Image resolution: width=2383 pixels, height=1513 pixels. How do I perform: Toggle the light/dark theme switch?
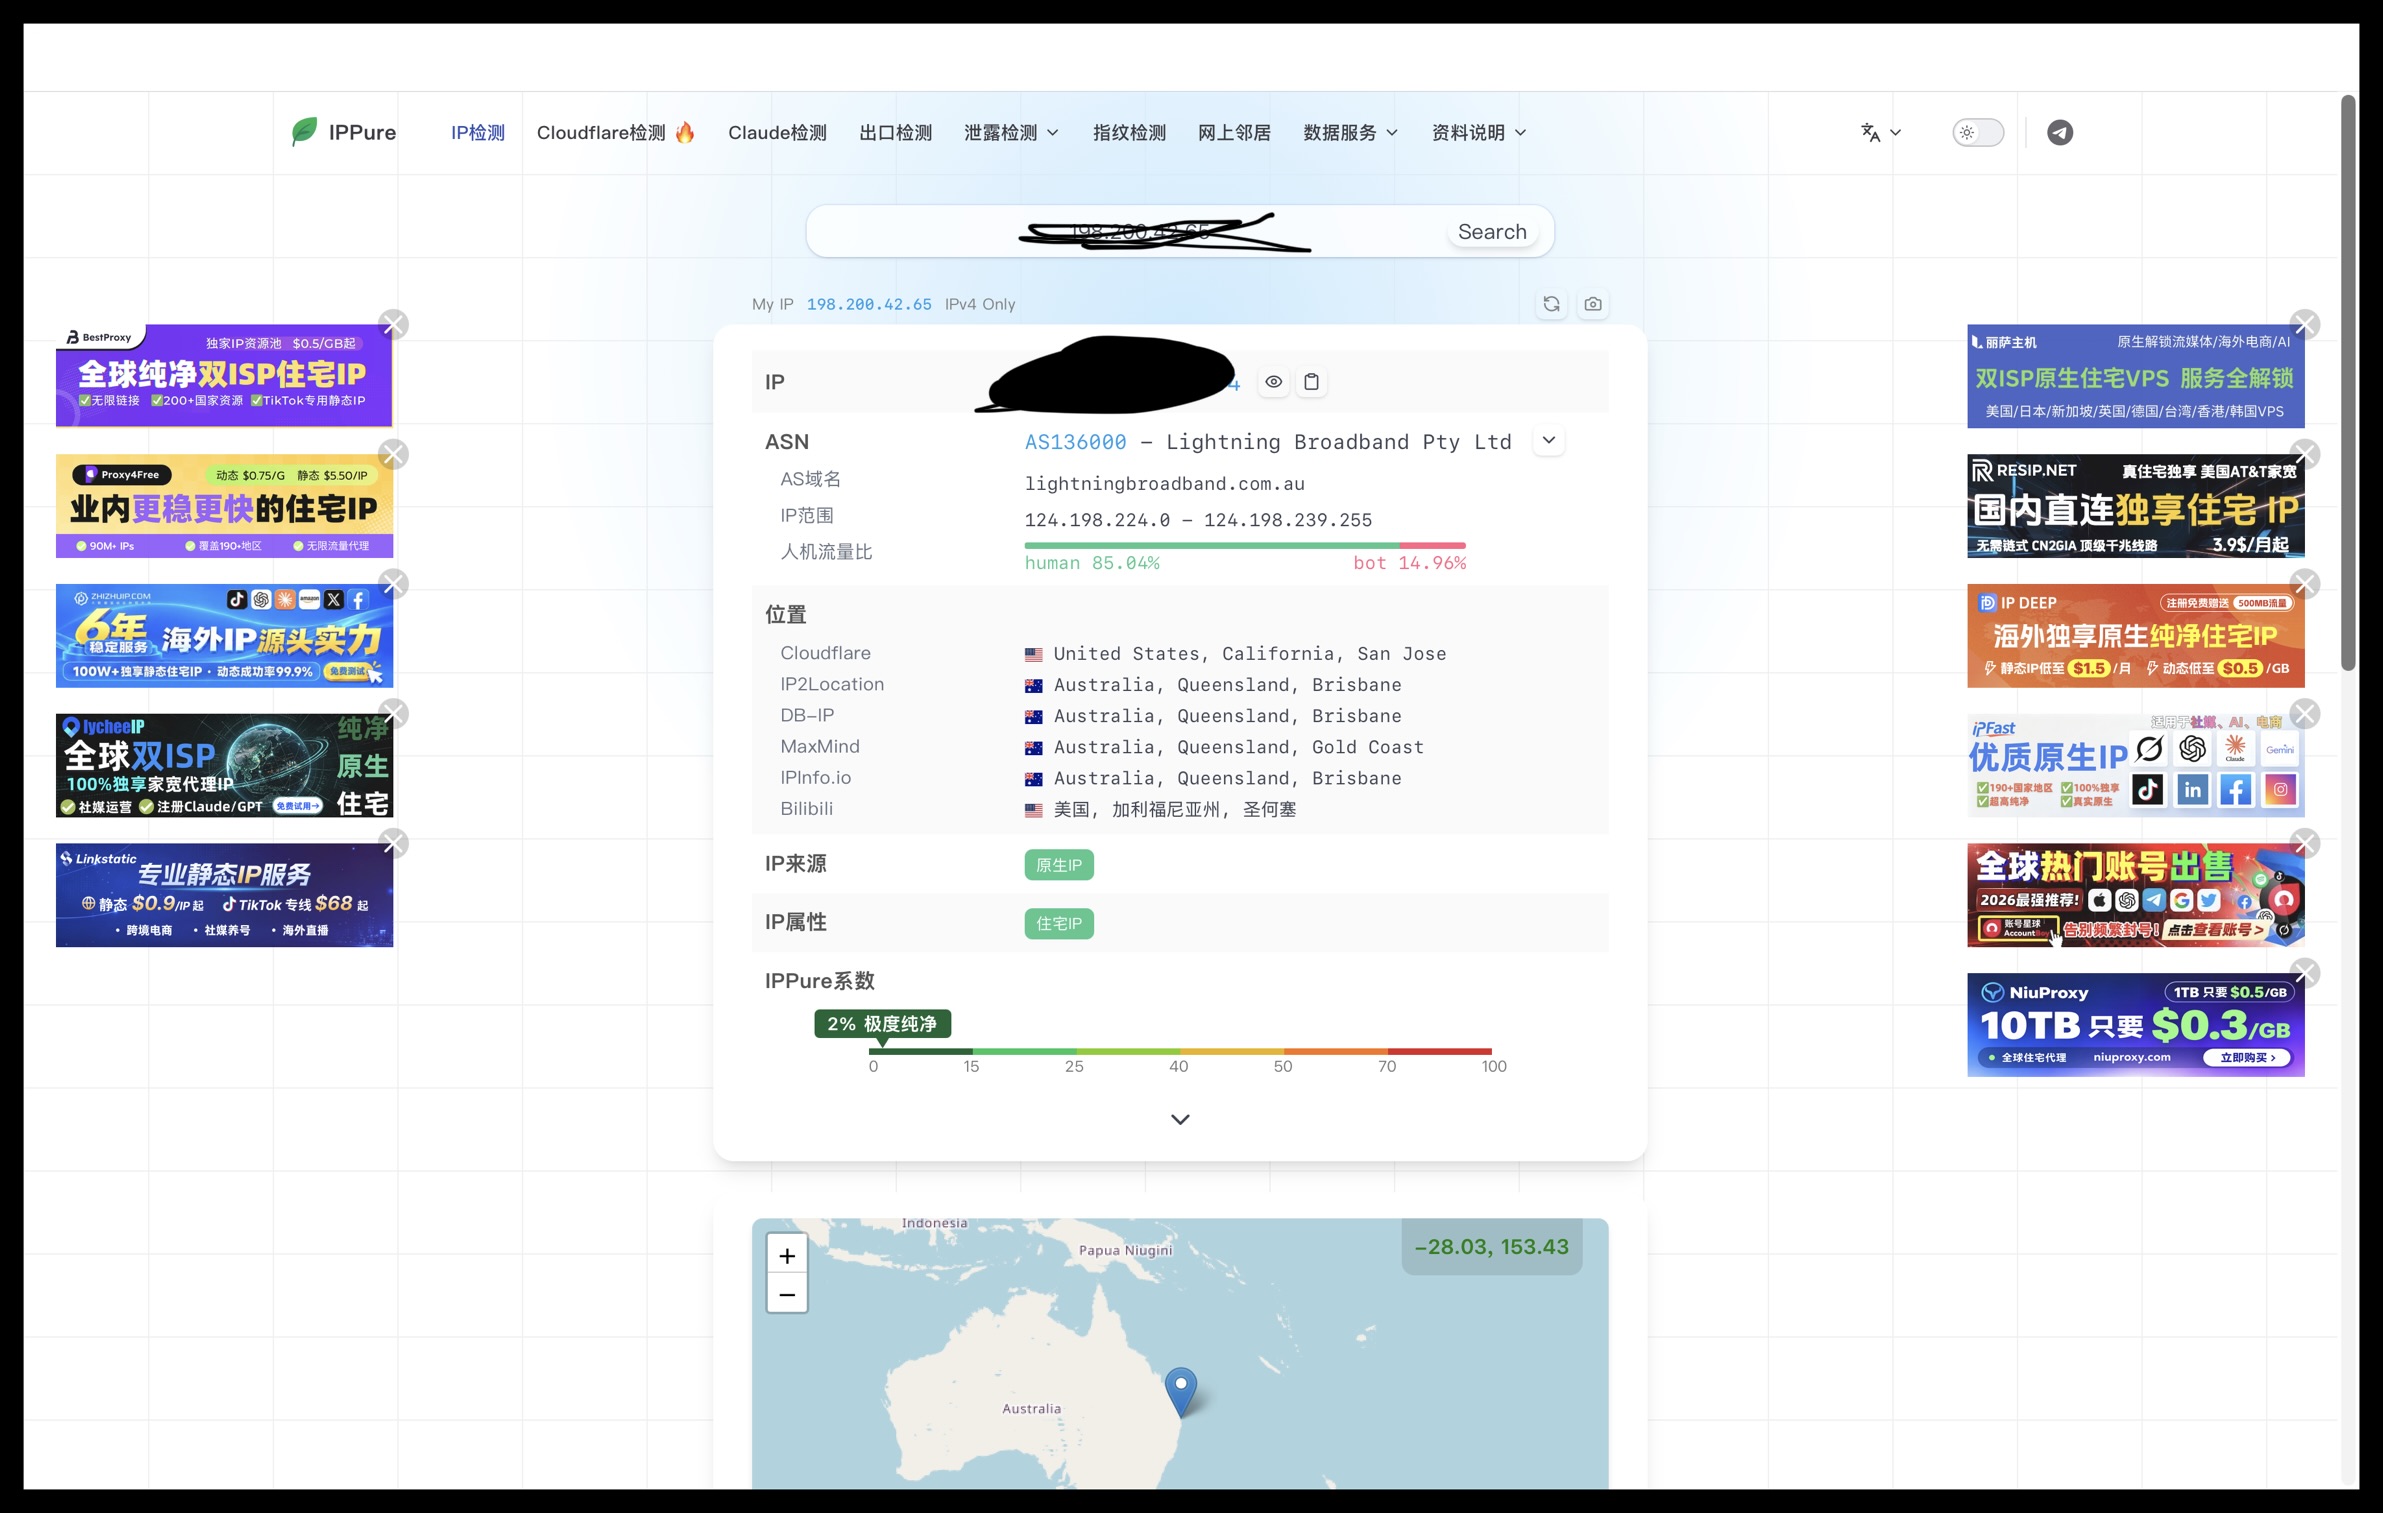coord(1978,132)
